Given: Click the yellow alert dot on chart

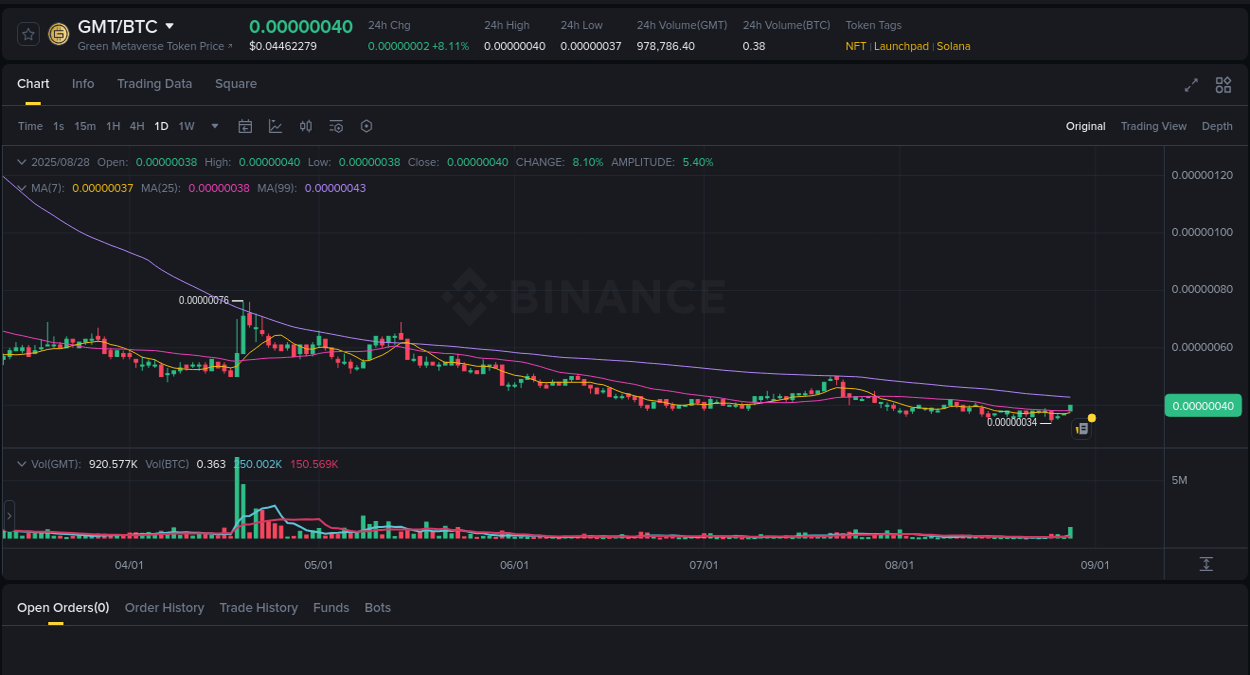Looking at the screenshot, I should [1092, 418].
